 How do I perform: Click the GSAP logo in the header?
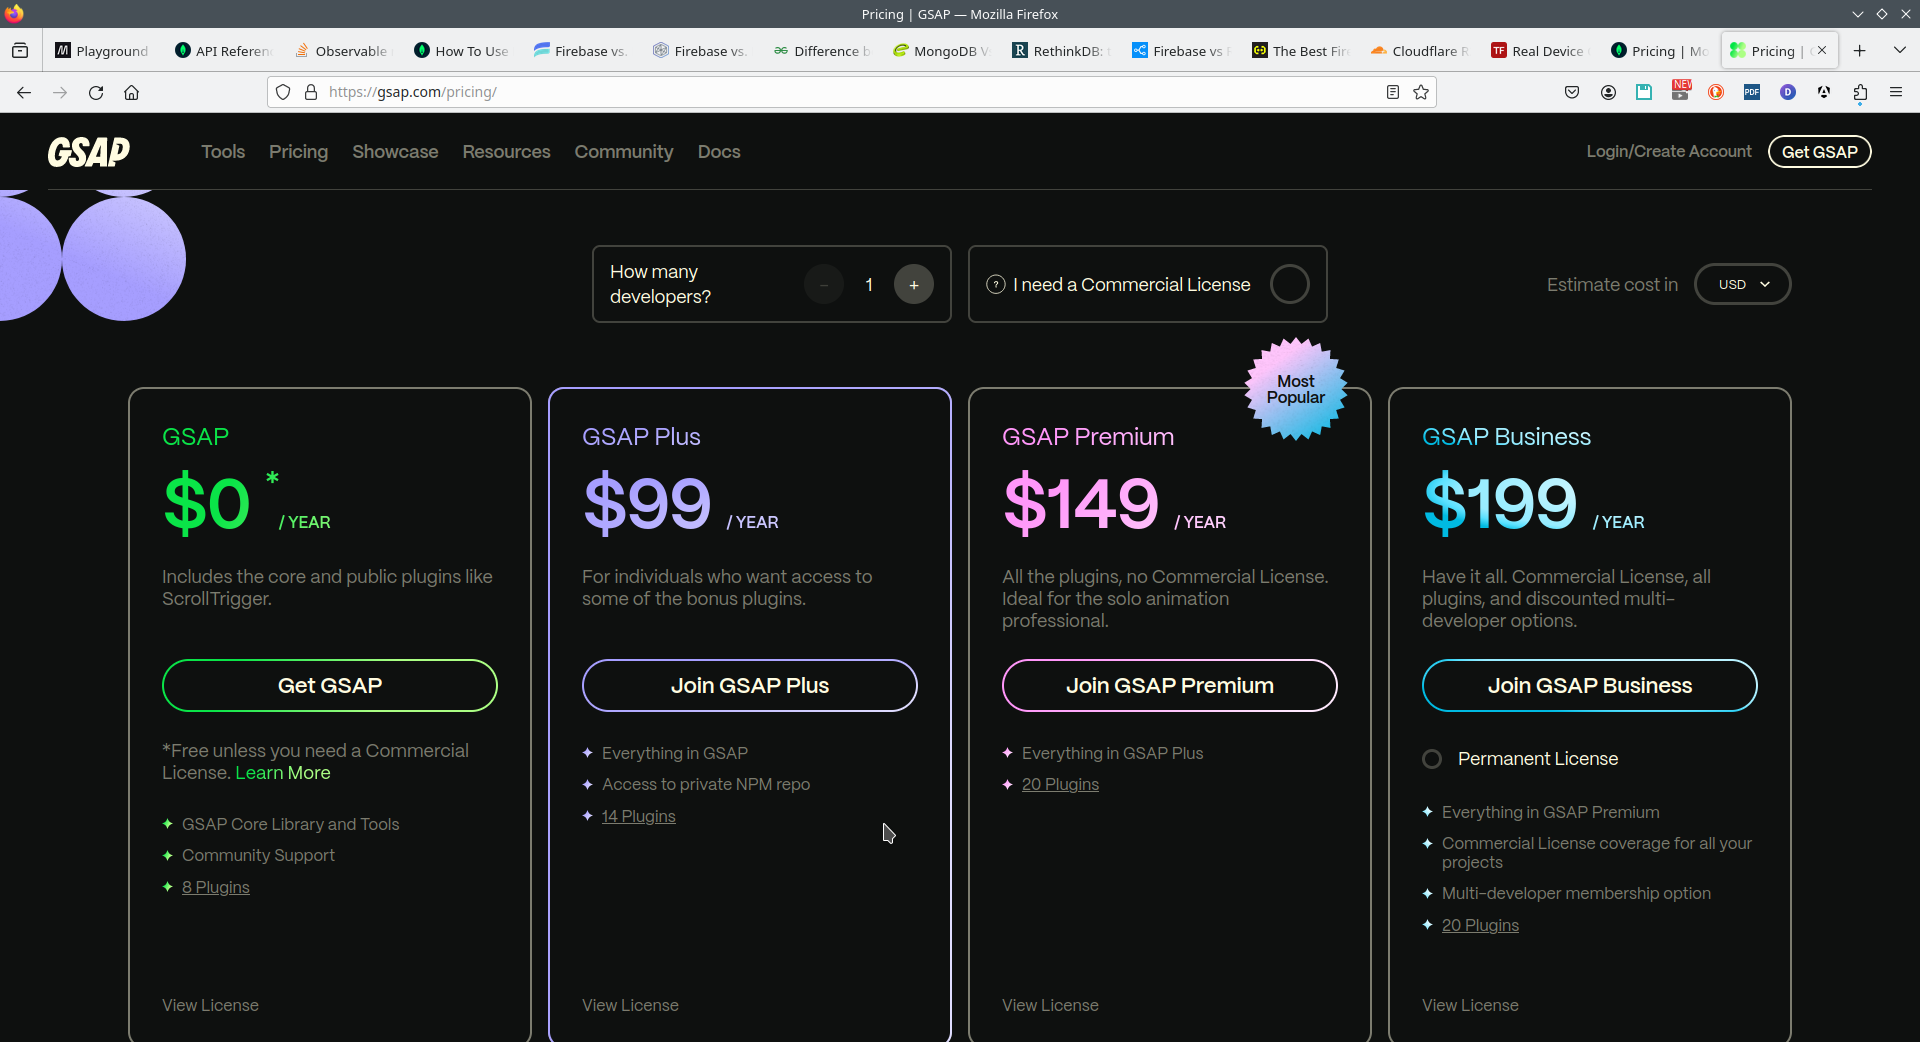[x=89, y=152]
